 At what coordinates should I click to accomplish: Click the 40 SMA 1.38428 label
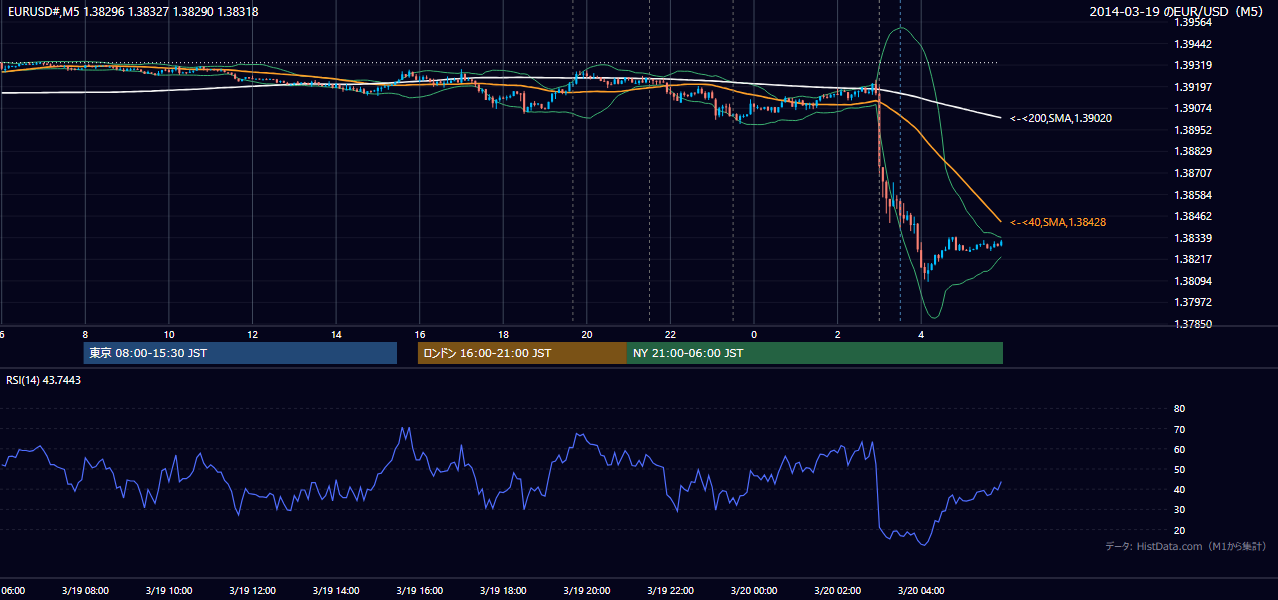click(1058, 222)
